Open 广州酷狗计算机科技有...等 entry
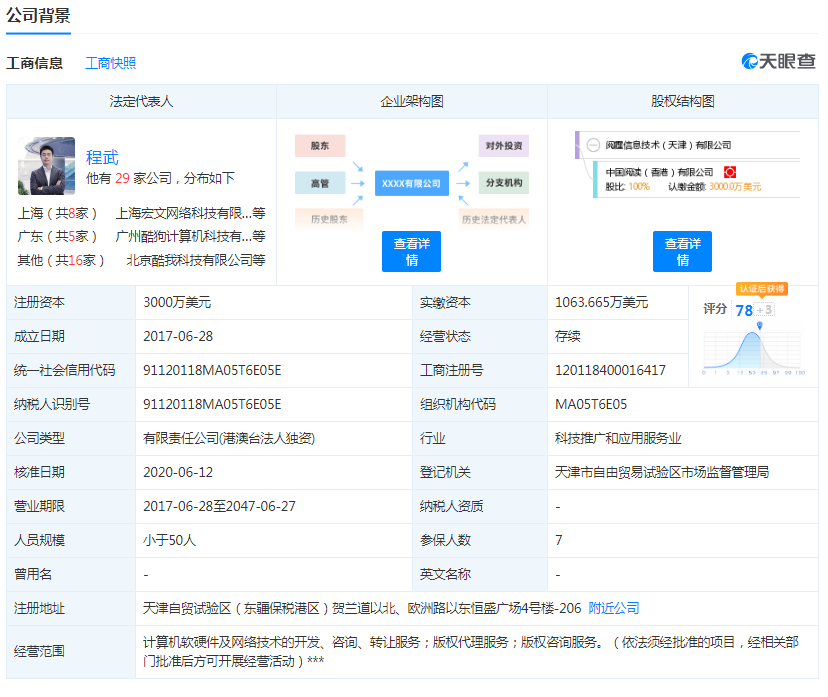 tap(190, 237)
